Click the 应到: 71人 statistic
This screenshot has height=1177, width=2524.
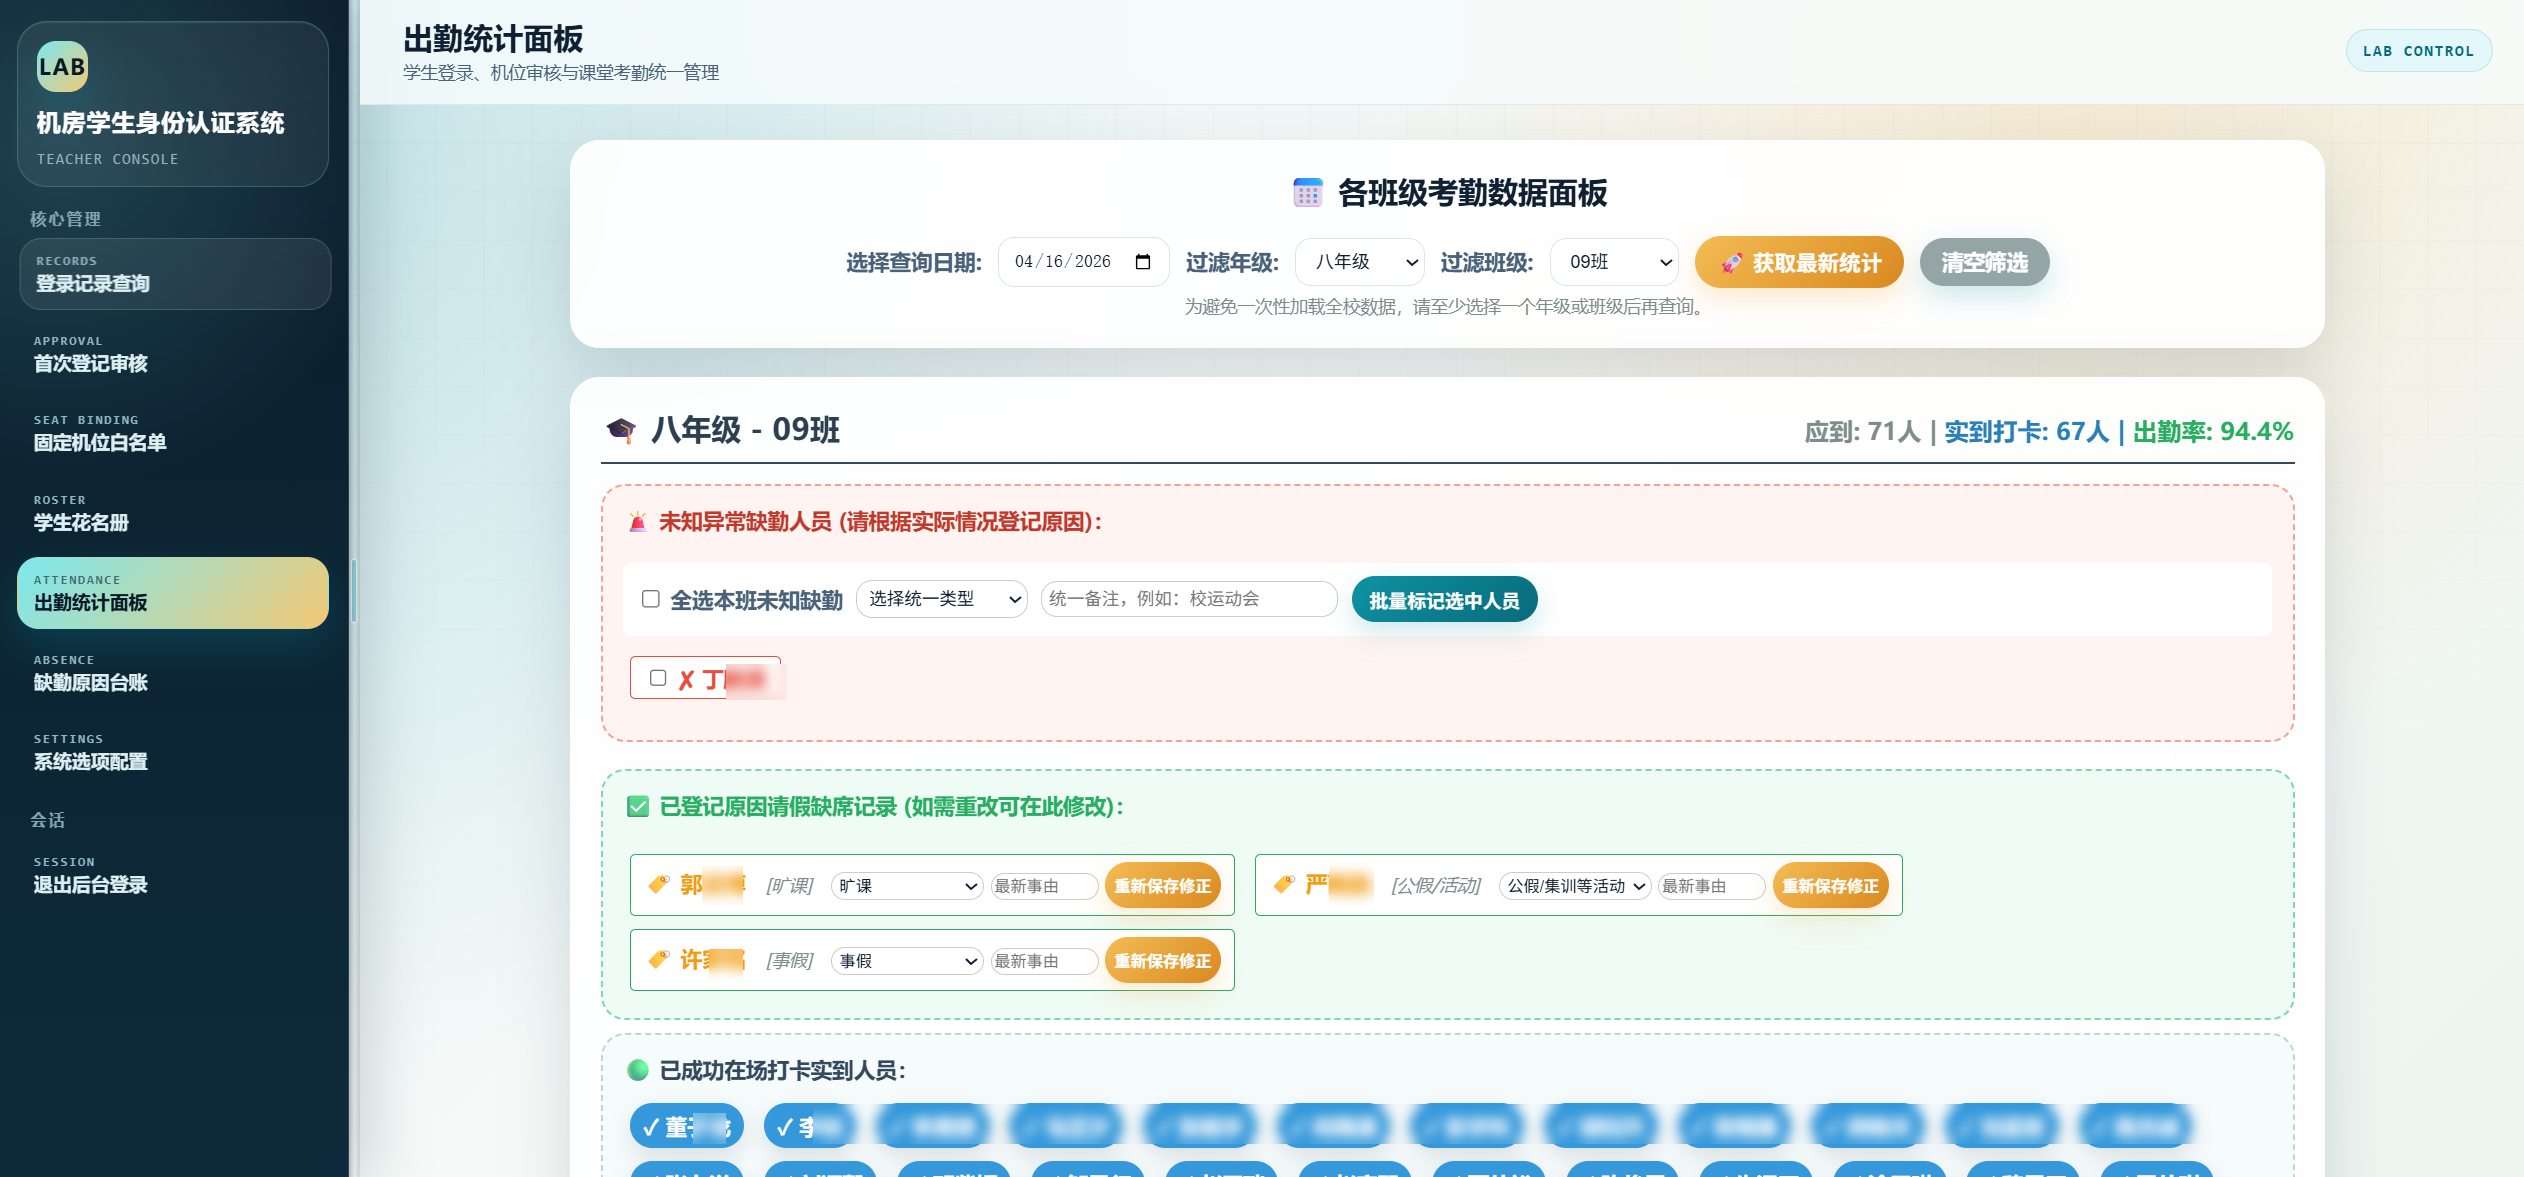point(1863,432)
